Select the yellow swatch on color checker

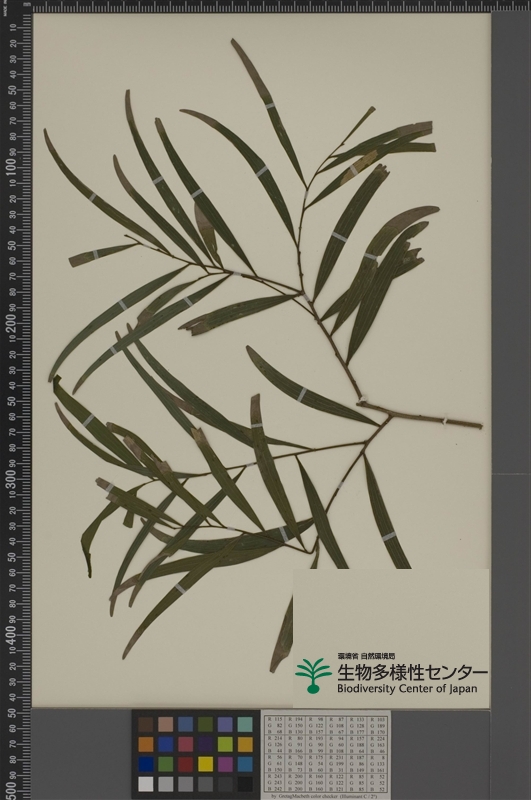tap(205, 764)
